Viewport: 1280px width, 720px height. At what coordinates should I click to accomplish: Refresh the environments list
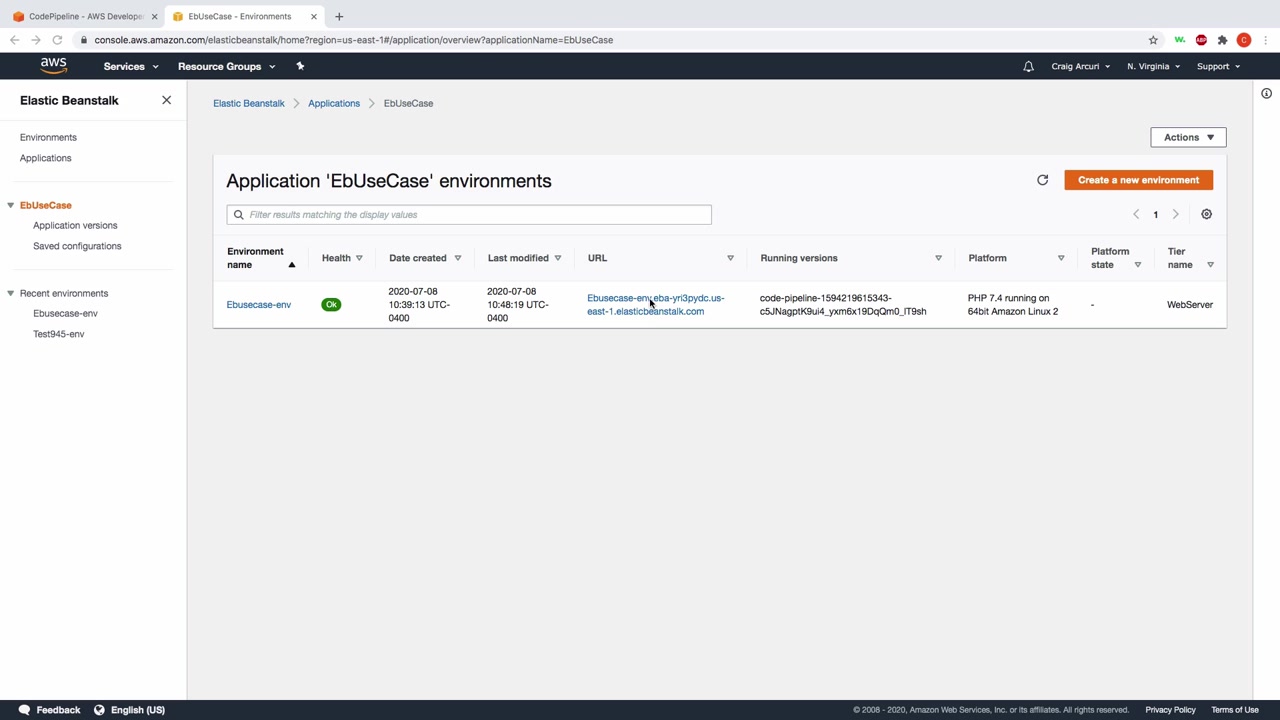coord(1042,180)
